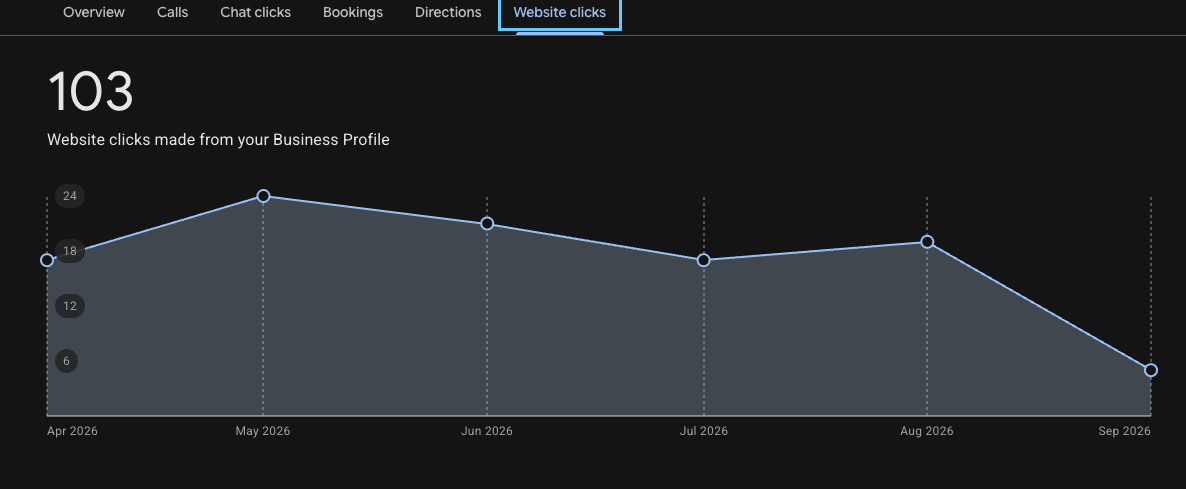Go to the Bookings tab
This screenshot has height=489, width=1186.
[352, 13]
